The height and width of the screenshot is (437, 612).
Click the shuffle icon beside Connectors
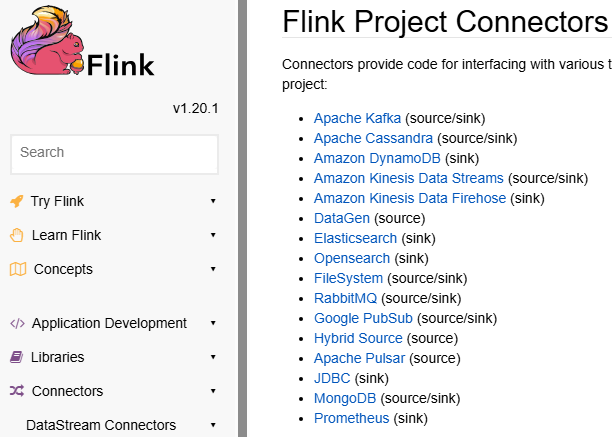17,391
